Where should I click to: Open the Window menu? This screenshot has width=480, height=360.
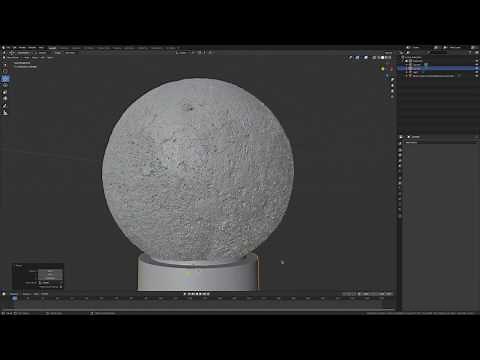point(32,48)
